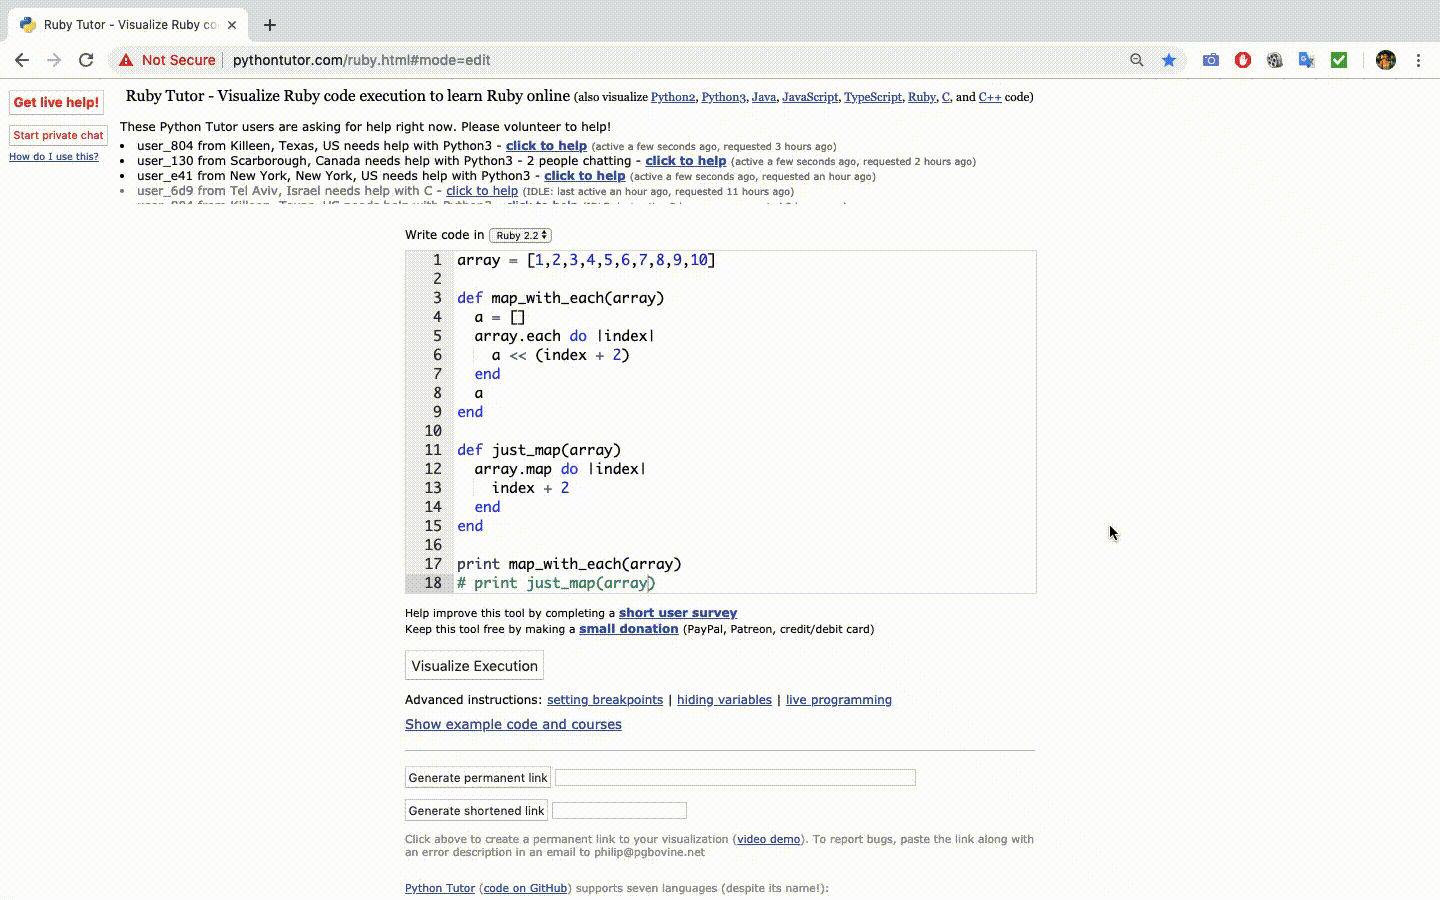Click the camera extension icon
This screenshot has width=1440, height=900.
[x=1211, y=60]
